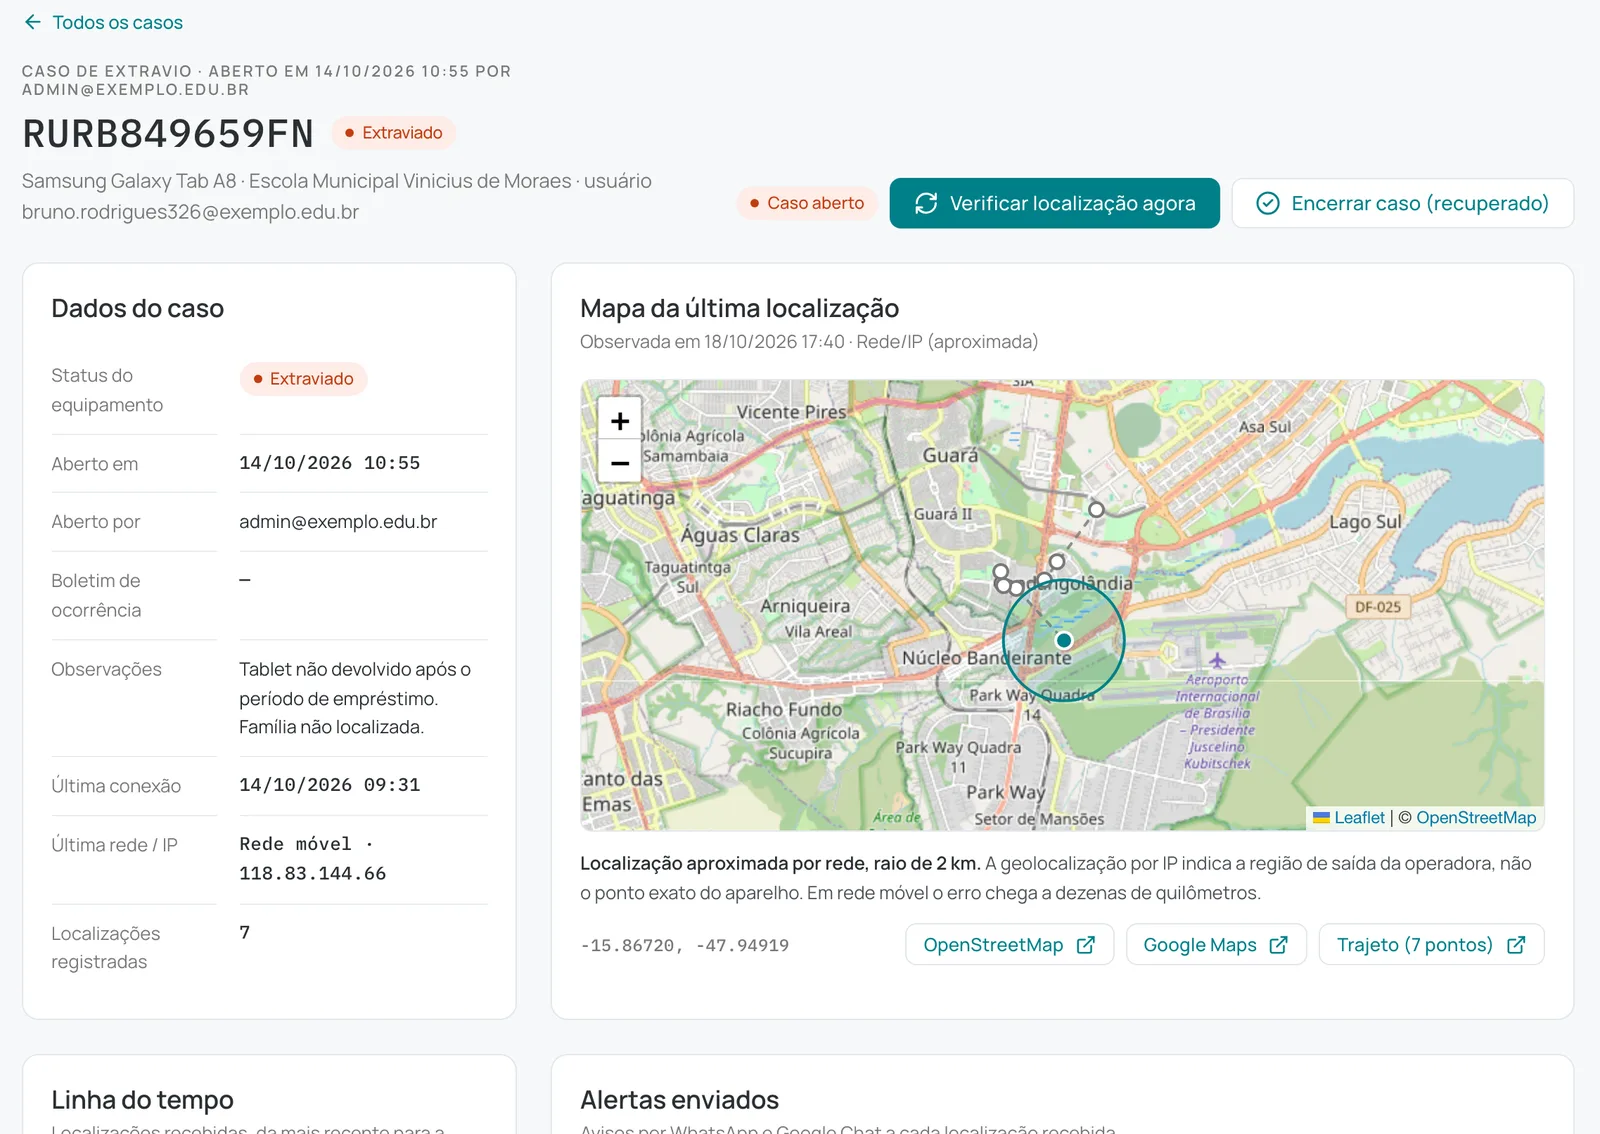The width and height of the screenshot is (1600, 1134).
Task: Click the Boletim de ocorrência dash value
Action: point(244,580)
